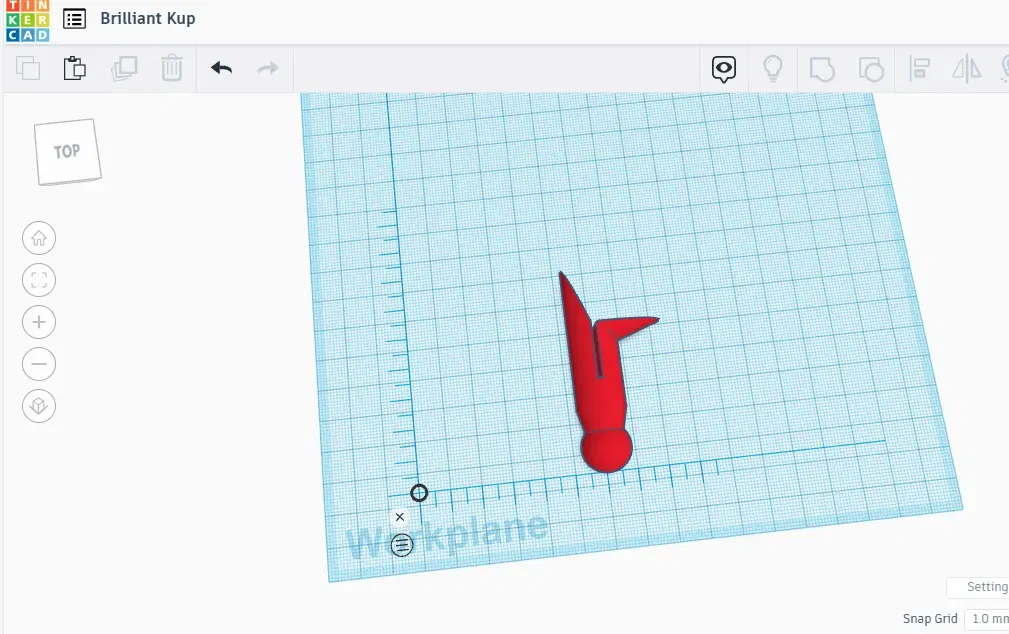
Task: Click the Copy toolbar icon
Action: click(28, 68)
